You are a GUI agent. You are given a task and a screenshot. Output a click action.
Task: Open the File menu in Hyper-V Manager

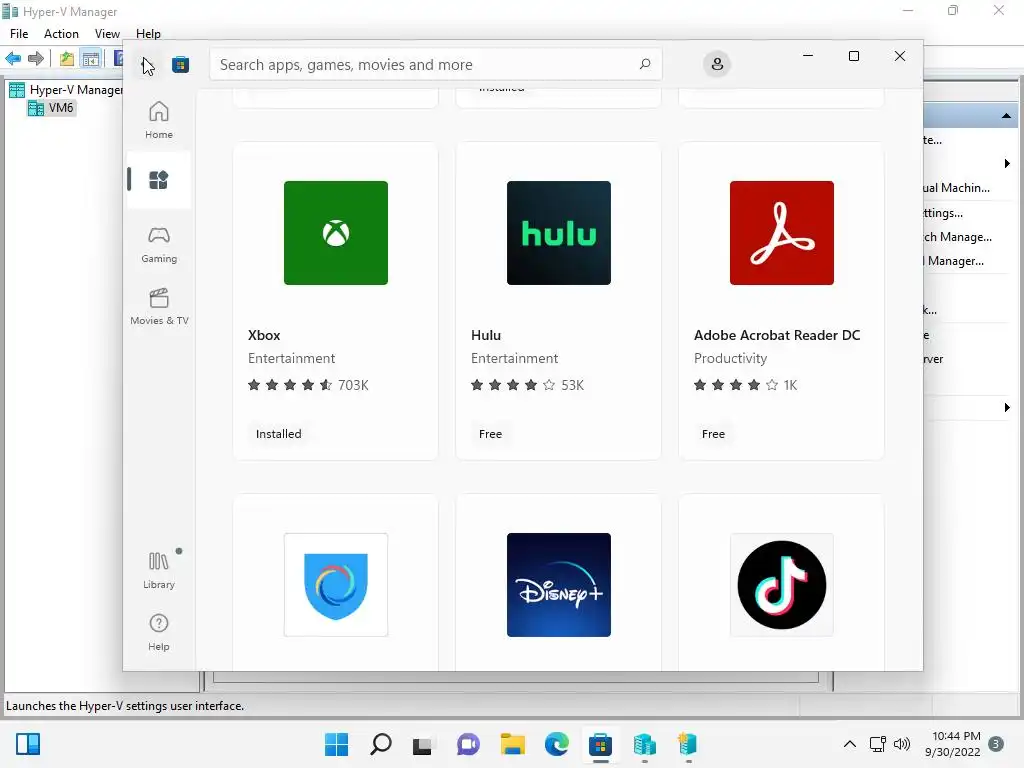pos(19,33)
